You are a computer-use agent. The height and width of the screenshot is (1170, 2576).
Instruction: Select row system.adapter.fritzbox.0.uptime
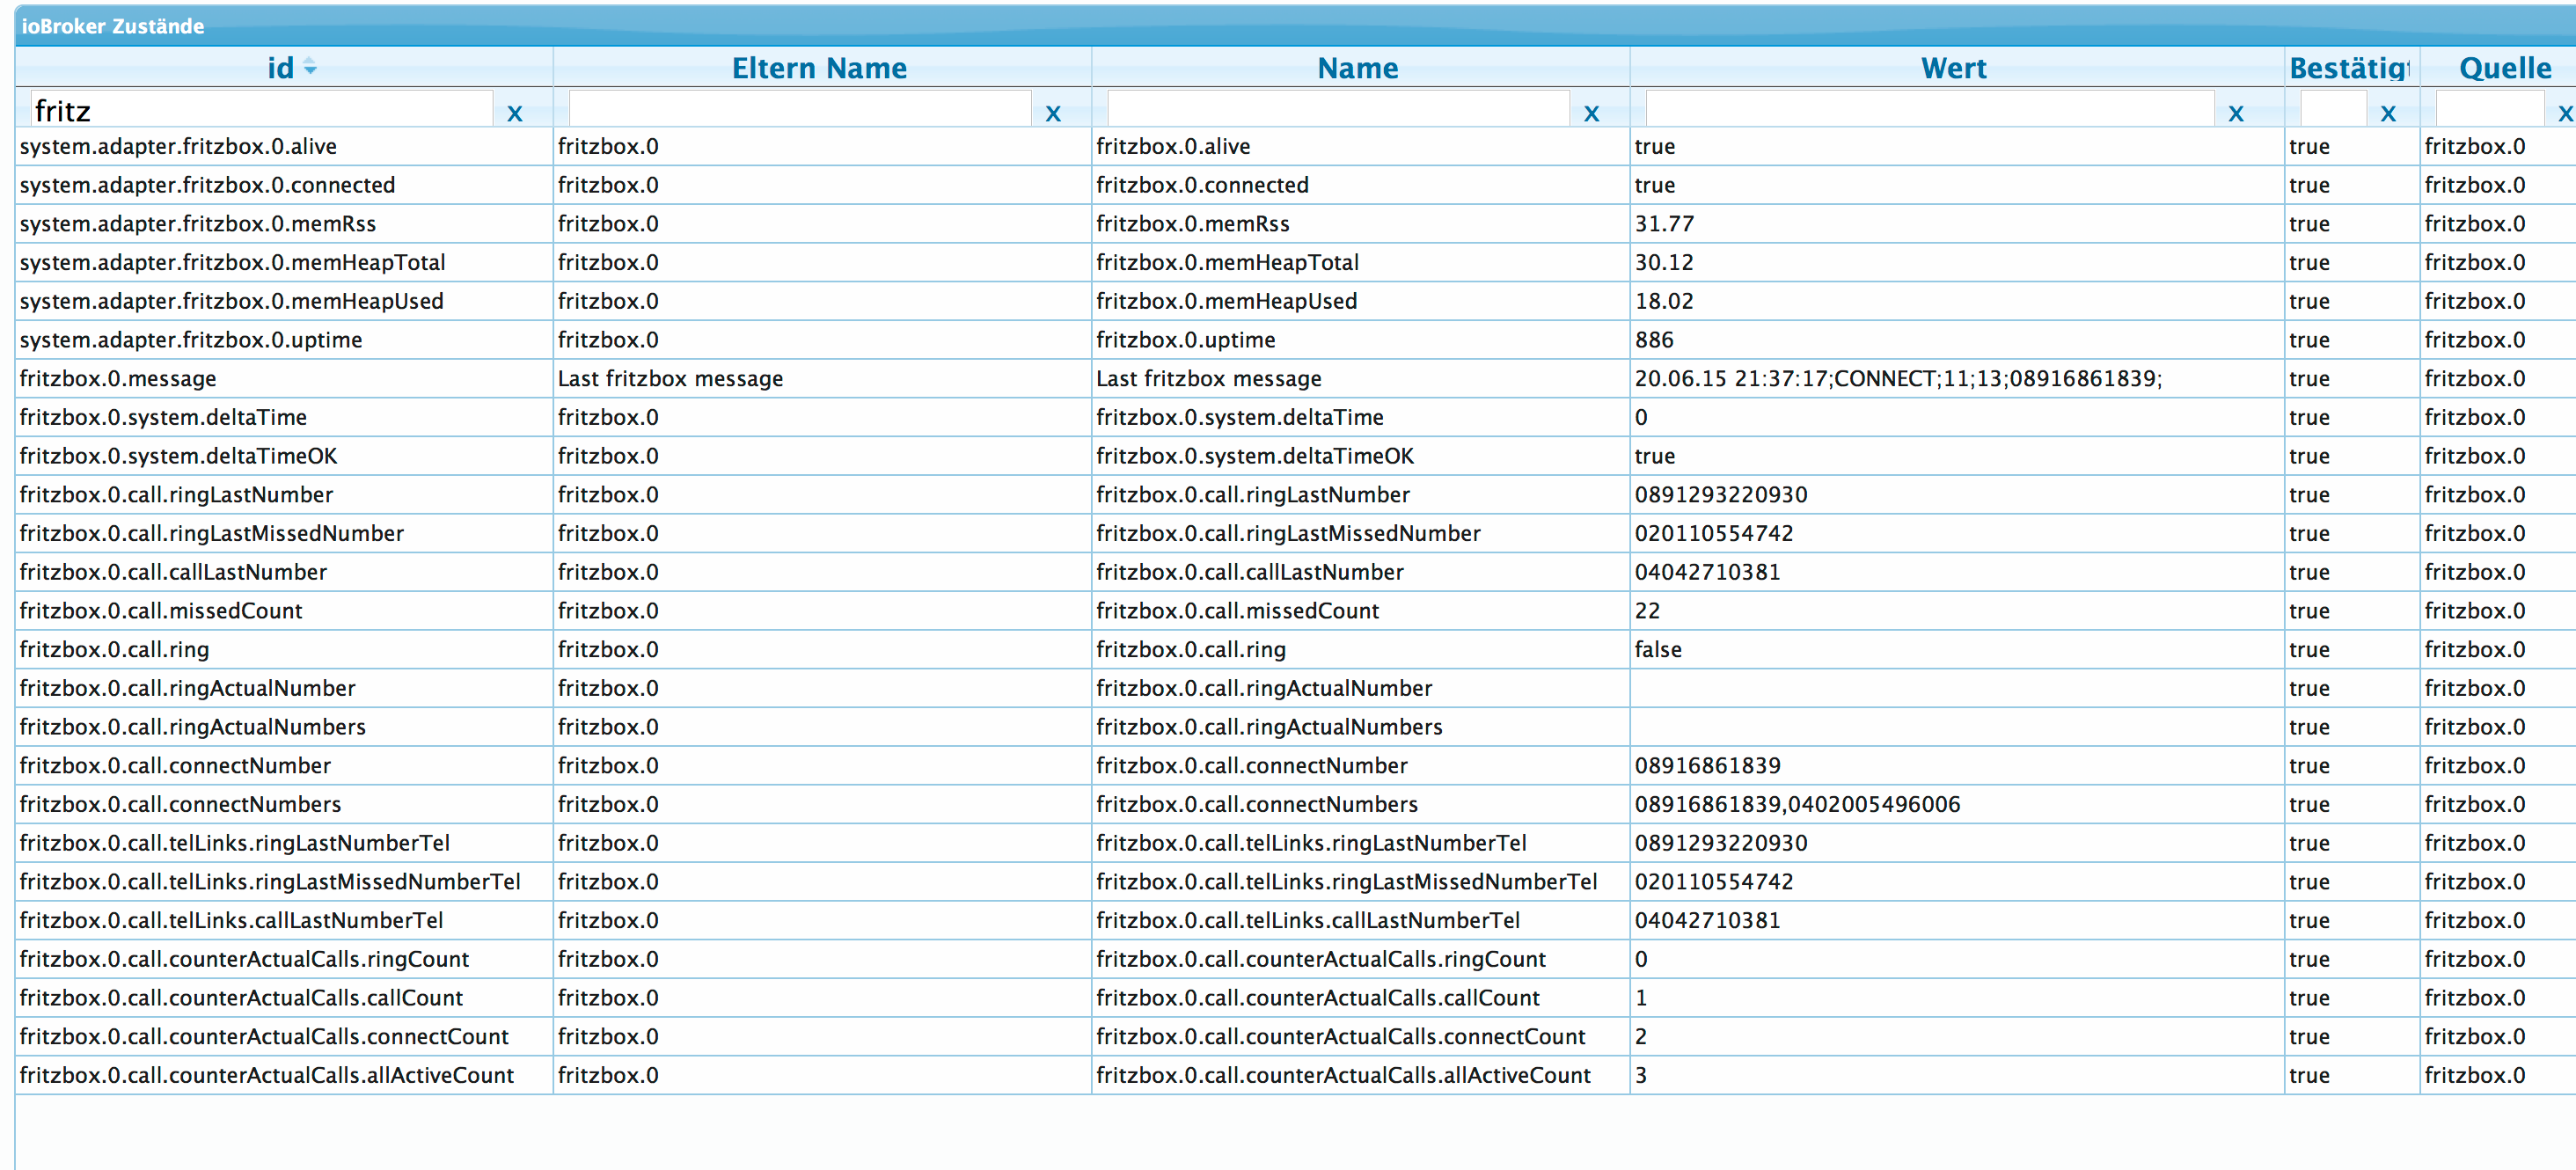click(x=1295, y=340)
